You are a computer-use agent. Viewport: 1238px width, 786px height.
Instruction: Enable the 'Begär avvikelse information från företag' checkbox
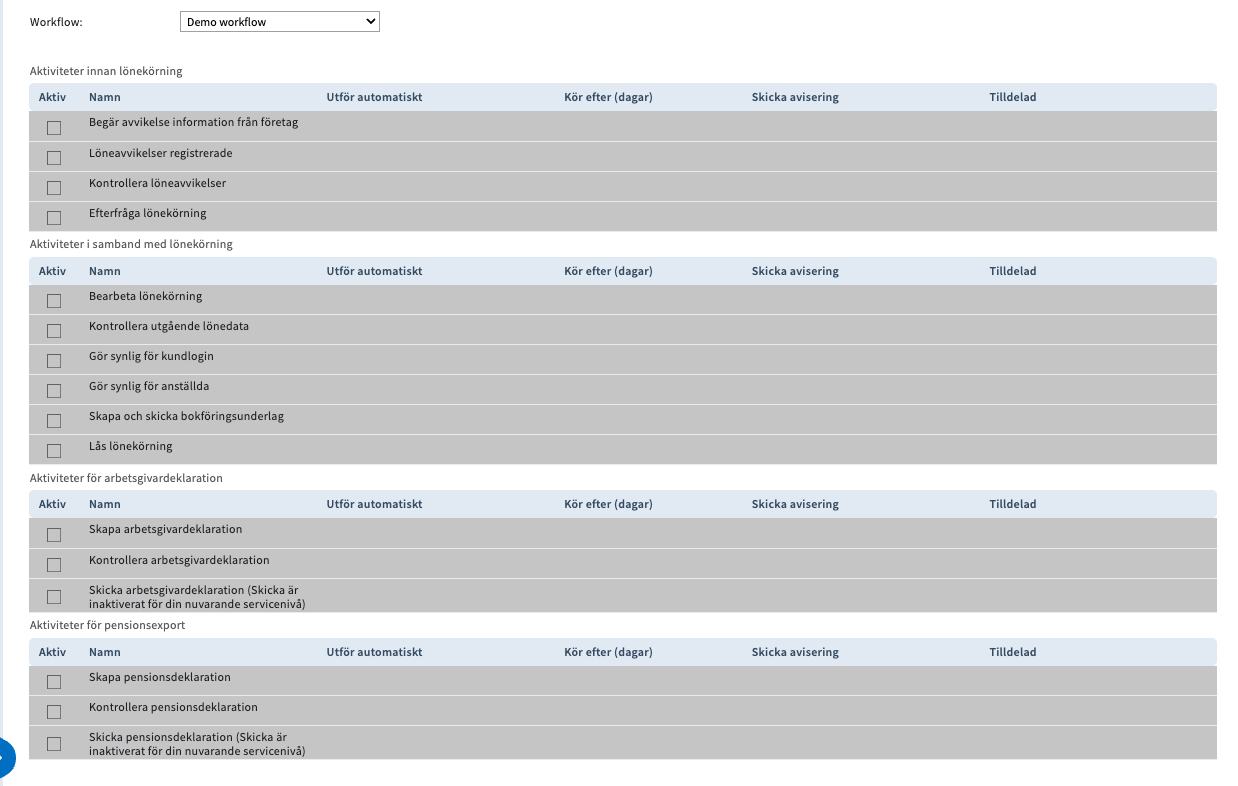tap(54, 128)
